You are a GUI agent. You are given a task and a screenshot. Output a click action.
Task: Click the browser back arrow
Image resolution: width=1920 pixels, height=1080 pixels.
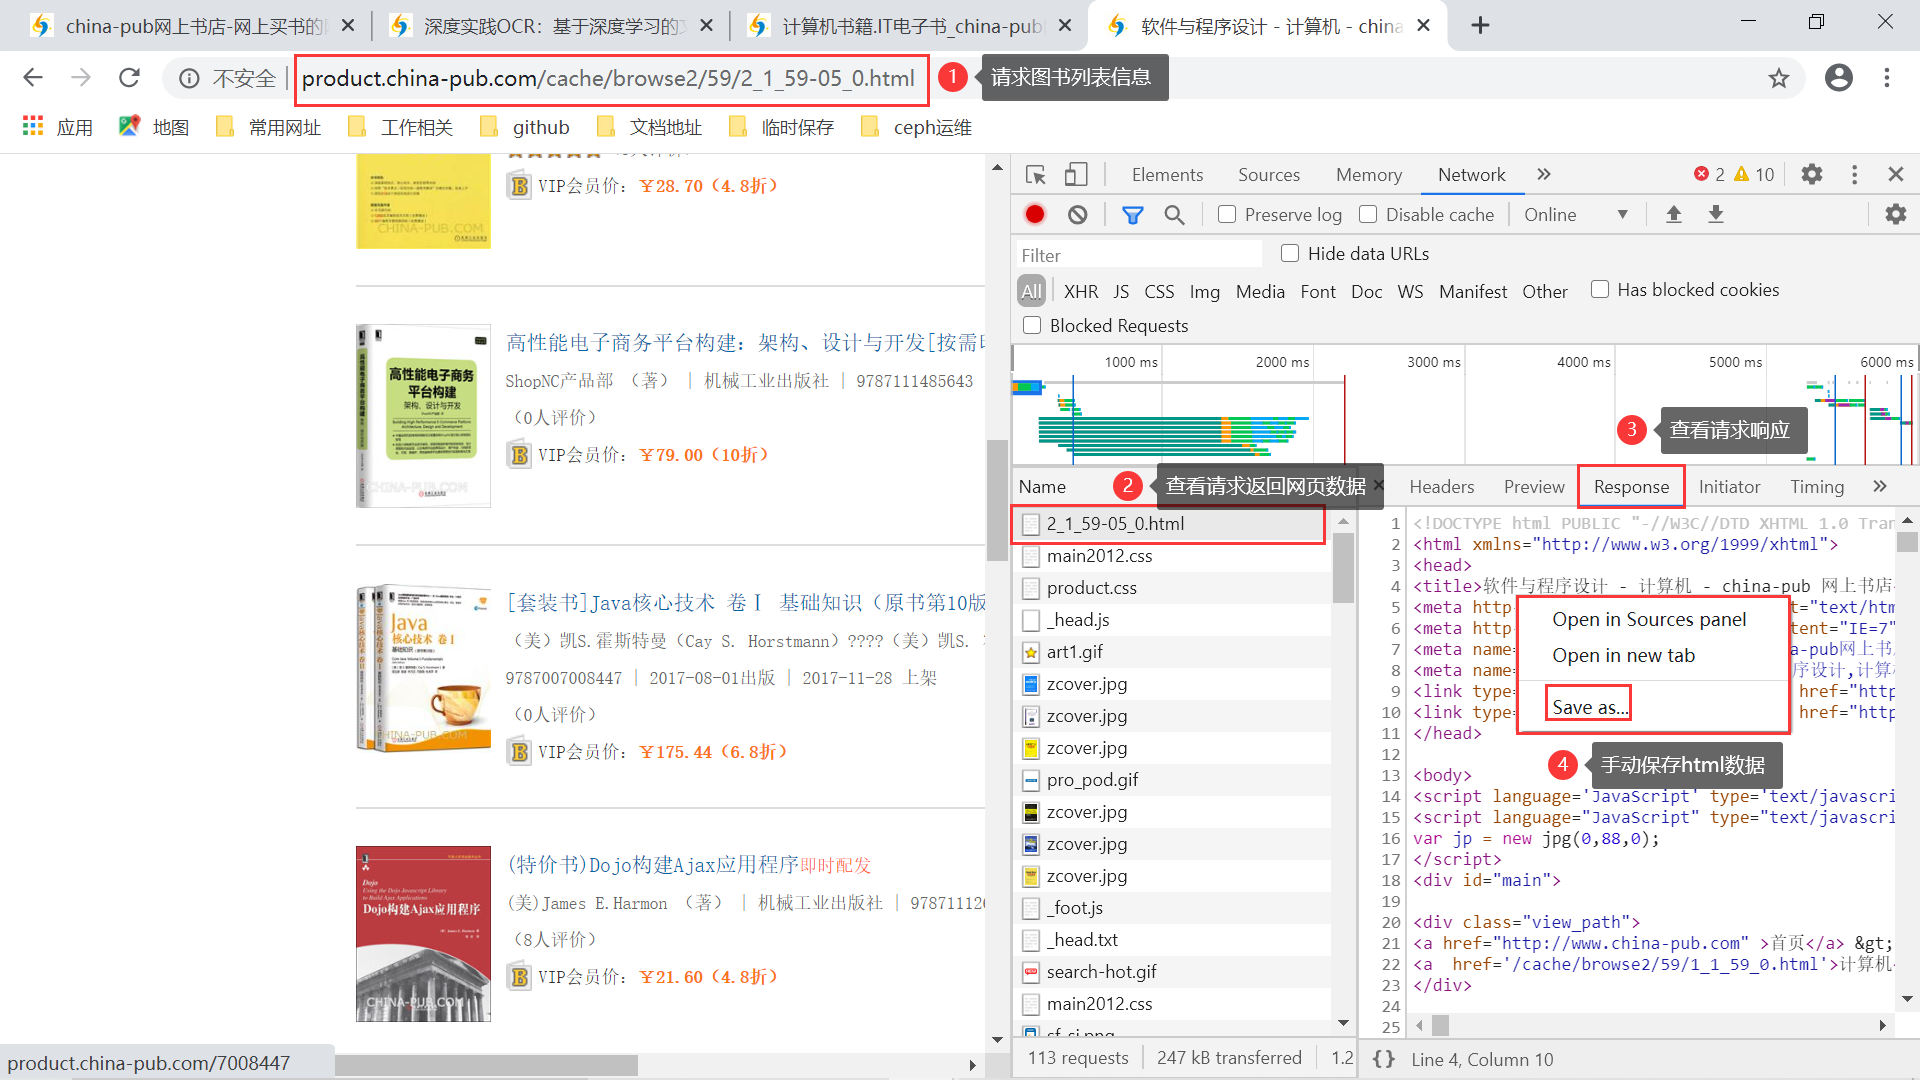(33, 78)
